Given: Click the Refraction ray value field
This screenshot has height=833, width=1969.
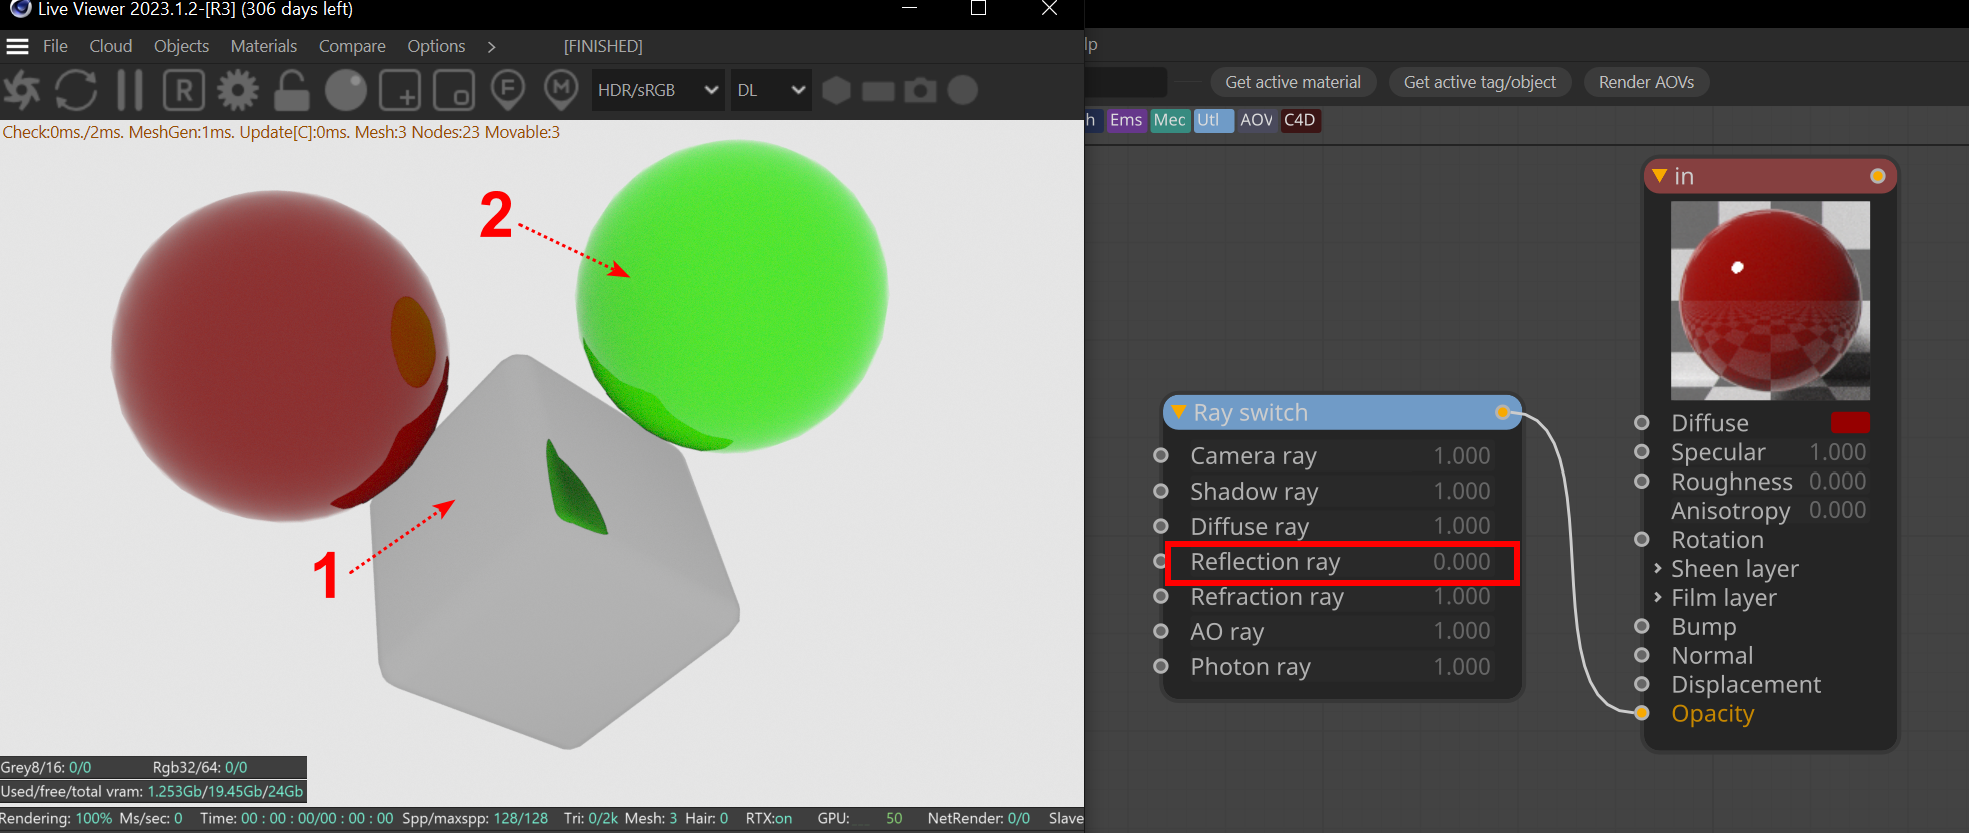Looking at the screenshot, I should pos(1461,596).
